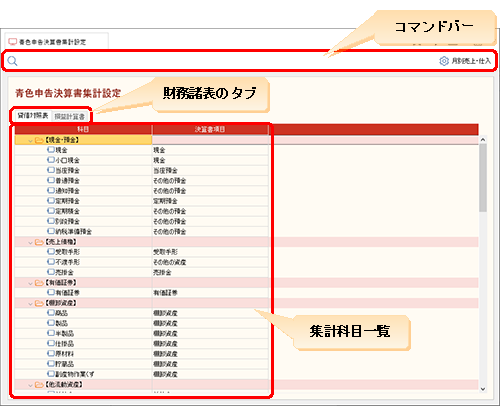Screen dimensions: 500x406
Task: Click the account icon beside 小口現金
Action: (x=51, y=160)
